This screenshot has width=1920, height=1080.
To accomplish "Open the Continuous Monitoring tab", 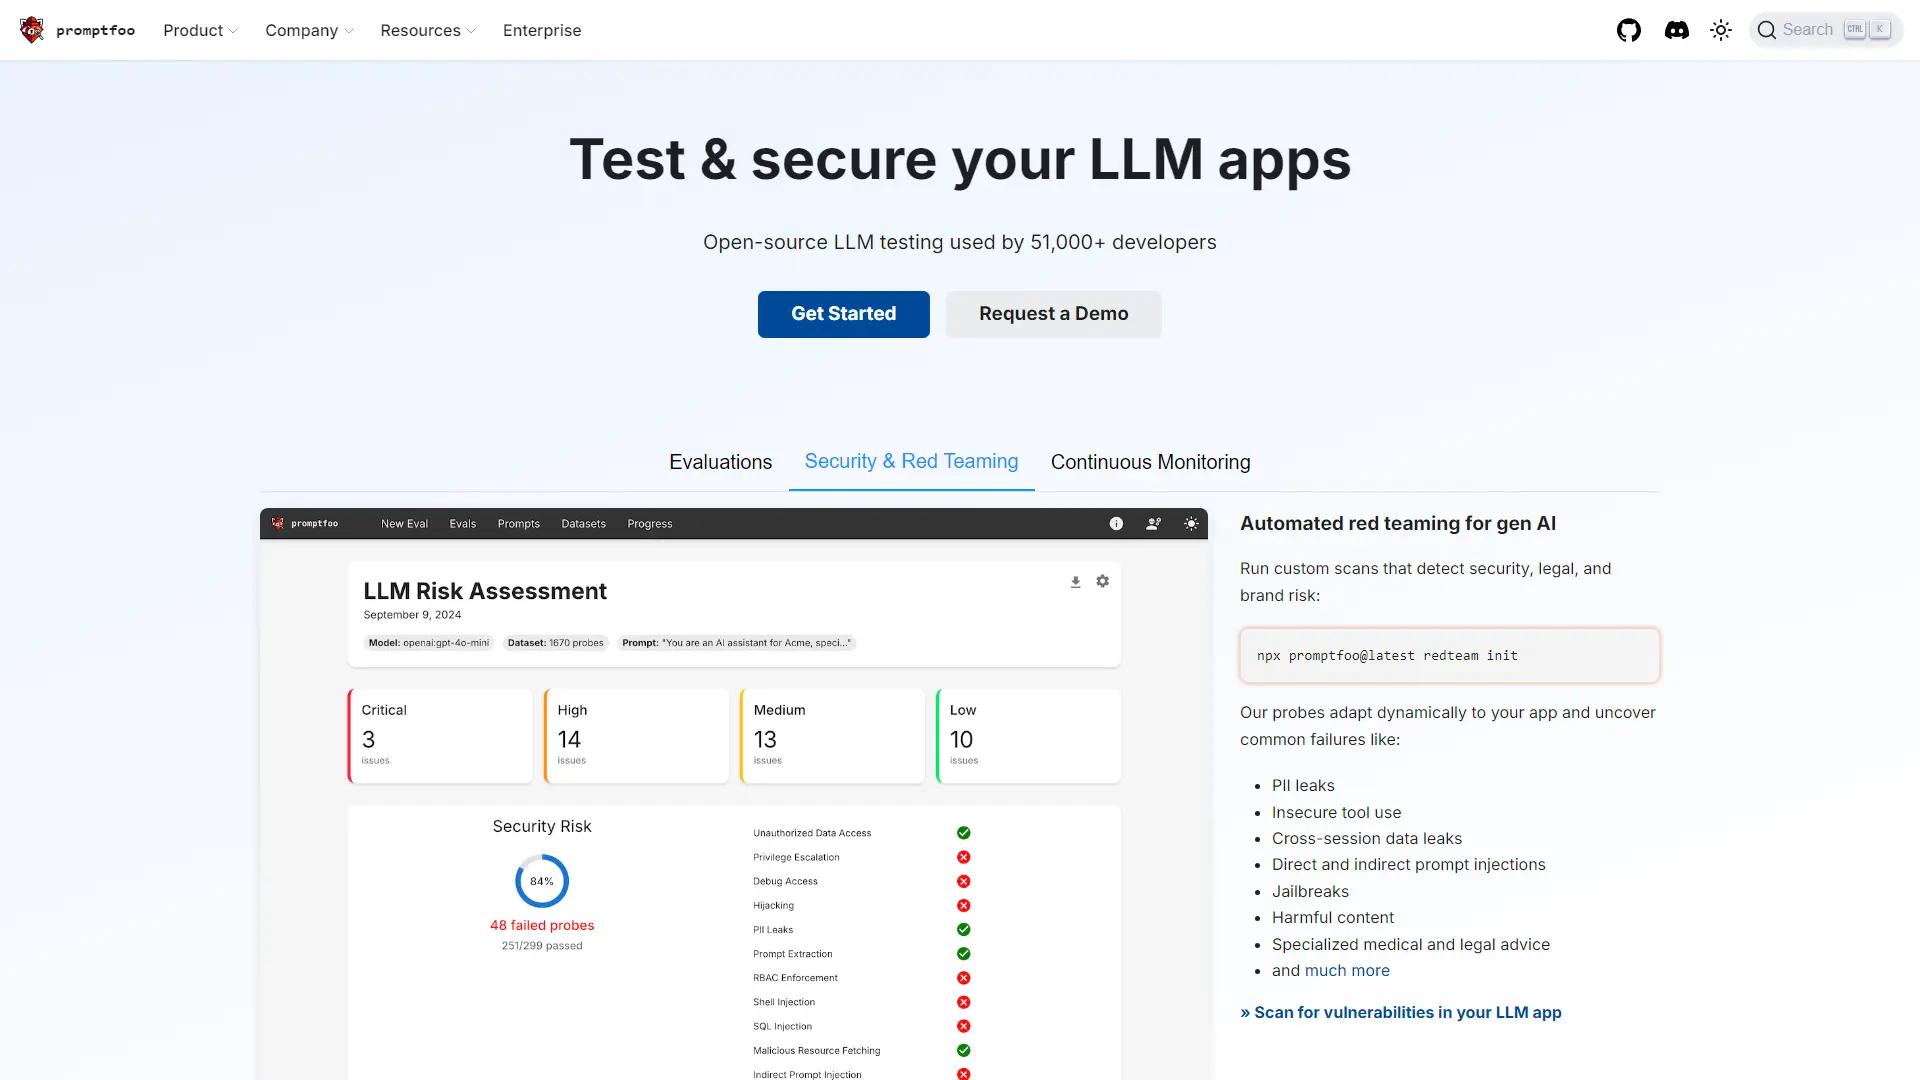I will tap(1150, 461).
